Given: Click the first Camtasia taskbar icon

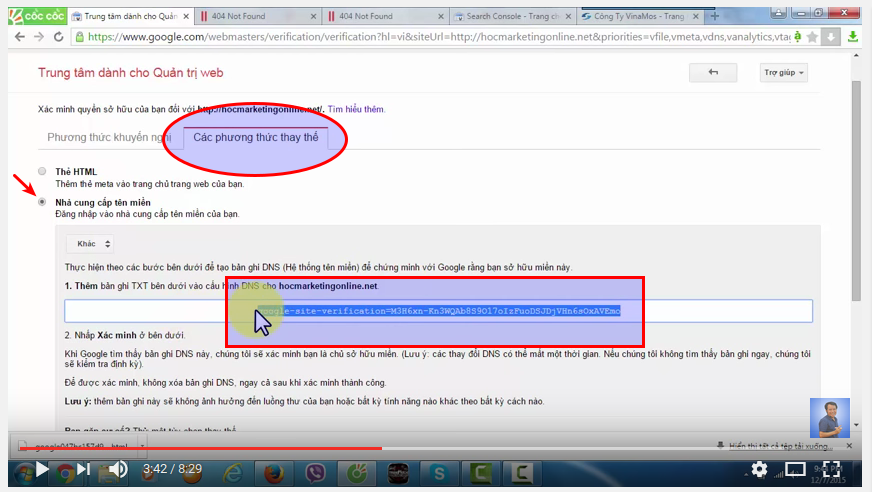Looking at the screenshot, I should (480, 473).
